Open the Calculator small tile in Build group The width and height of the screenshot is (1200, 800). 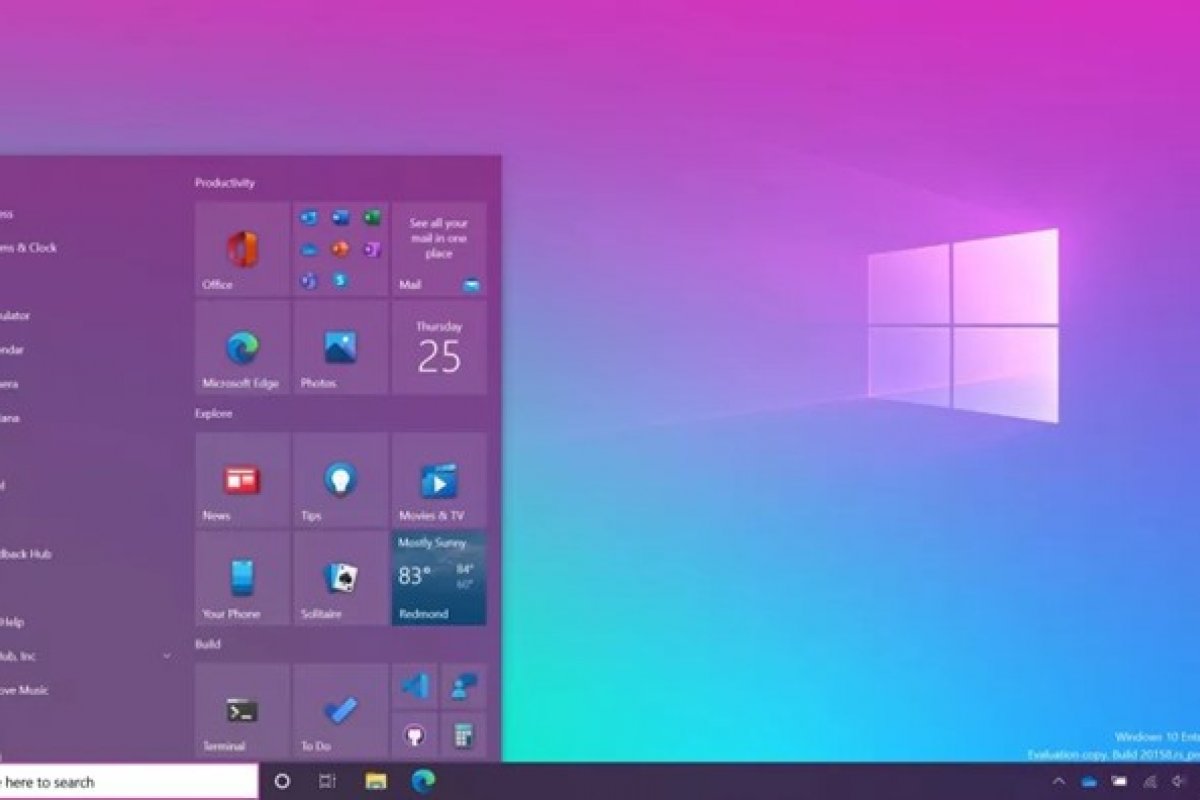click(463, 735)
